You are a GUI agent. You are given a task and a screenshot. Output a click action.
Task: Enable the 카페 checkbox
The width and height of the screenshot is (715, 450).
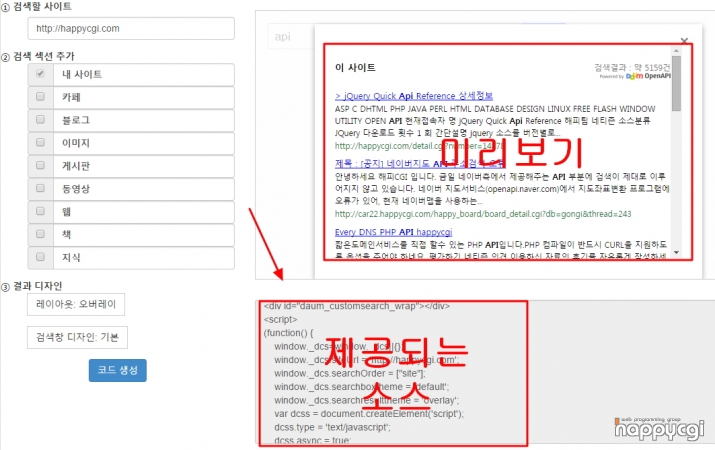click(40, 96)
